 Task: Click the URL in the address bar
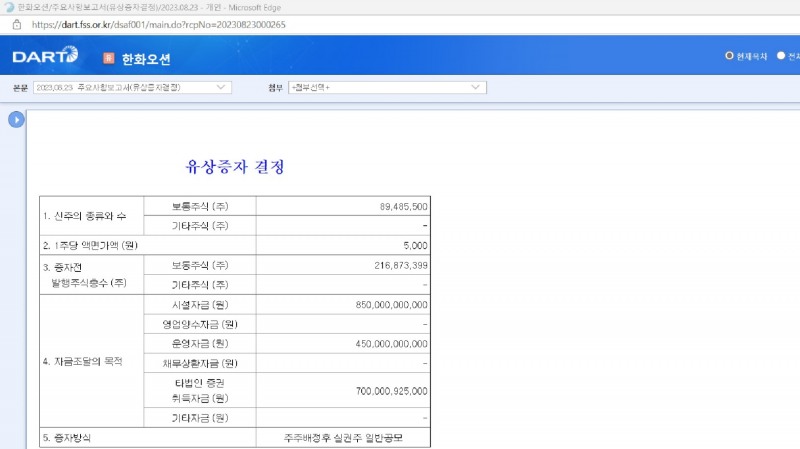(x=159, y=24)
